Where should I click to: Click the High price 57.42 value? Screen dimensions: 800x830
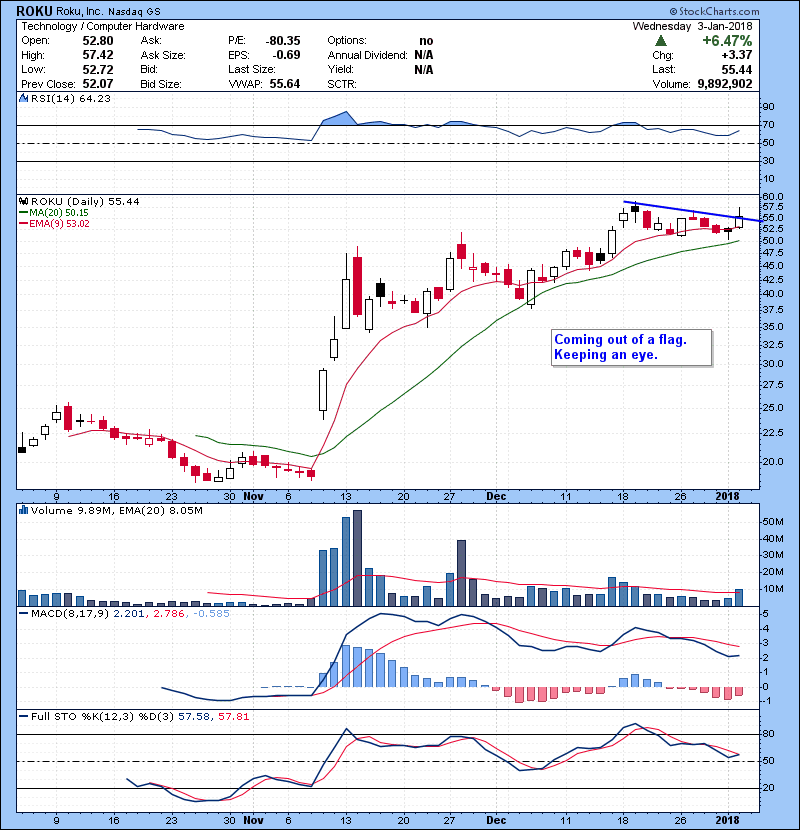pos(98,55)
